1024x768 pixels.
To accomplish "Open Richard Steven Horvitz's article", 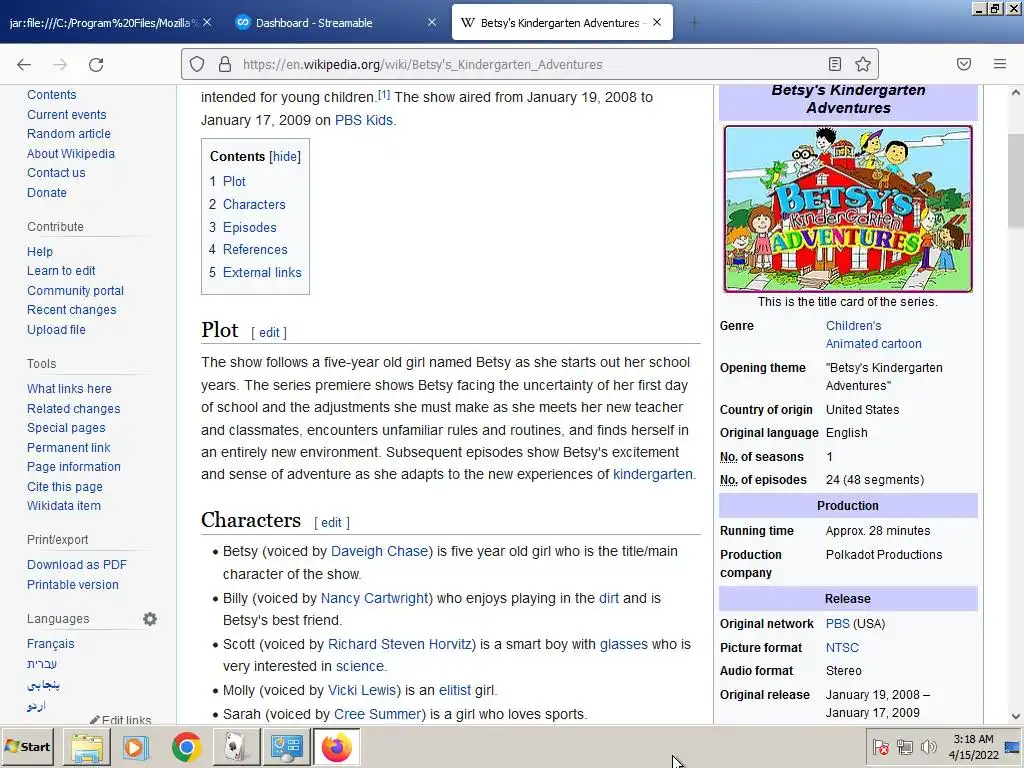I will [400, 644].
